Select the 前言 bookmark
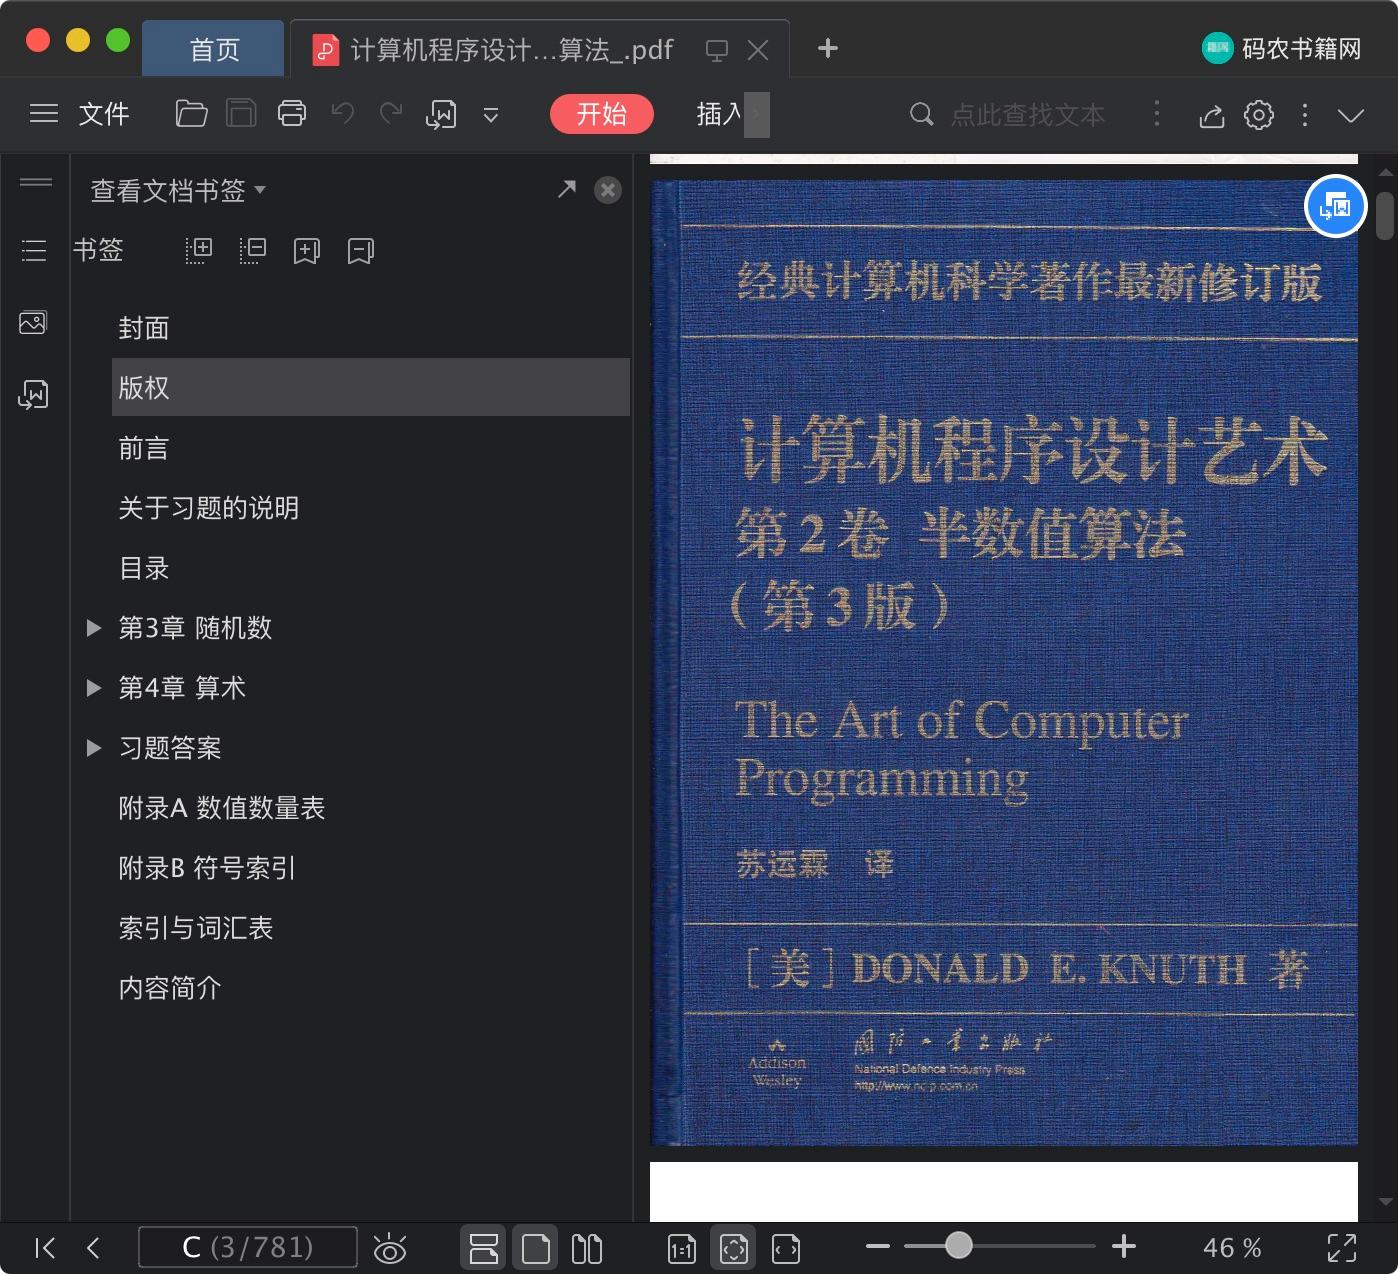Viewport: 1398px width, 1274px height. pos(144,448)
